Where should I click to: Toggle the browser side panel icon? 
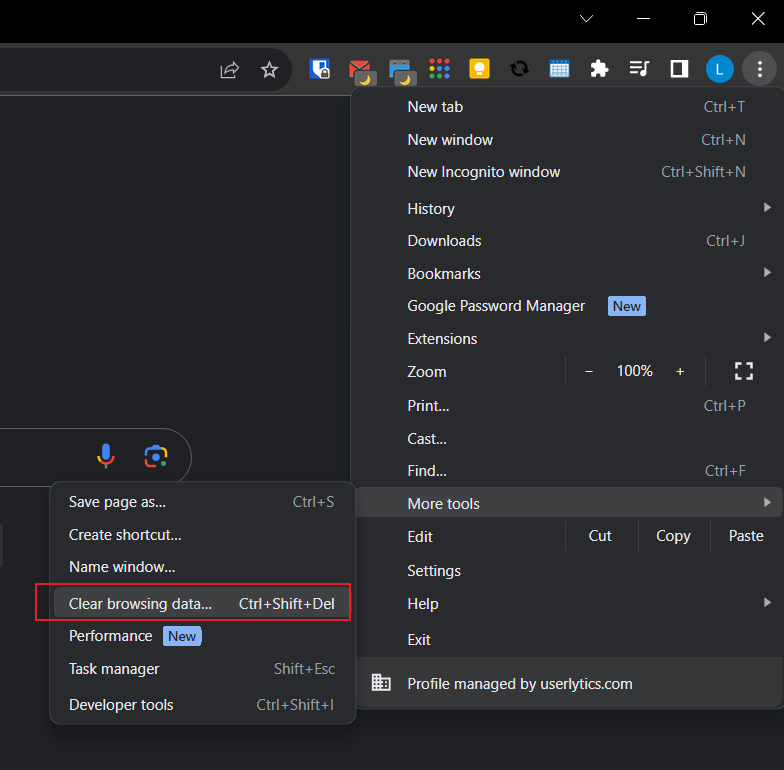pyautogui.click(x=679, y=69)
